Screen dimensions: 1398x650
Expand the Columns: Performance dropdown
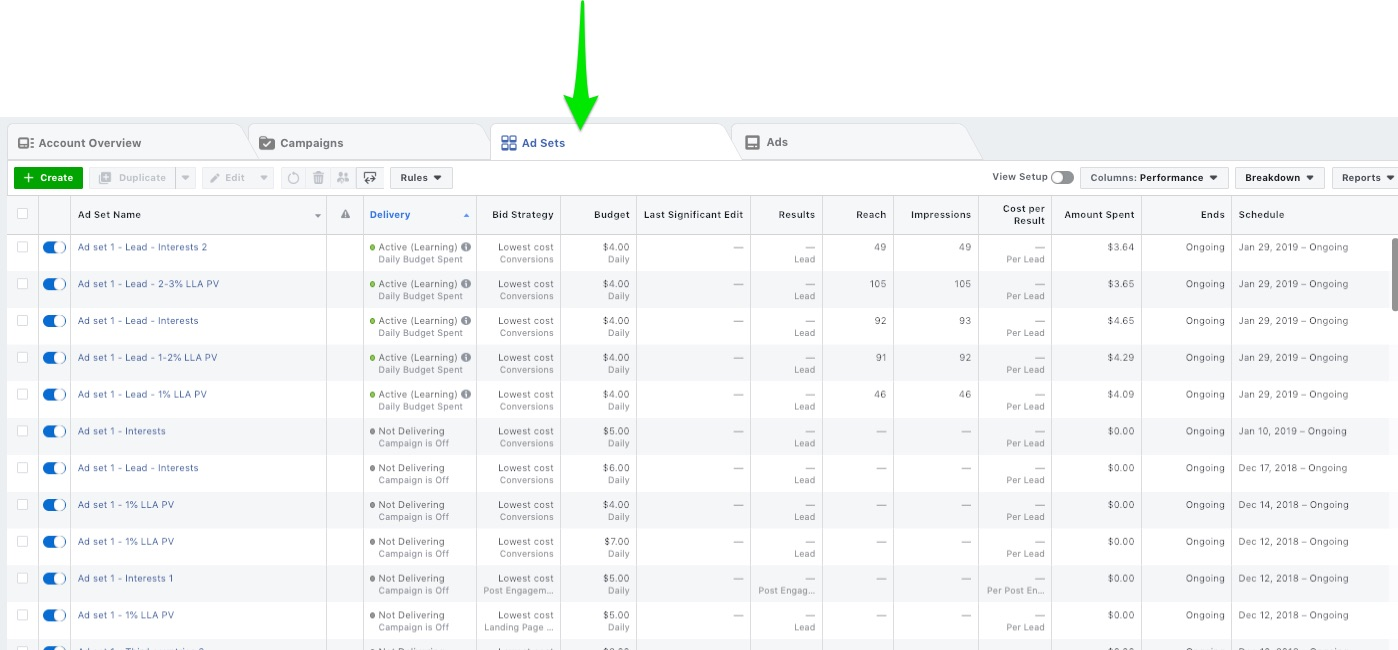1154,177
